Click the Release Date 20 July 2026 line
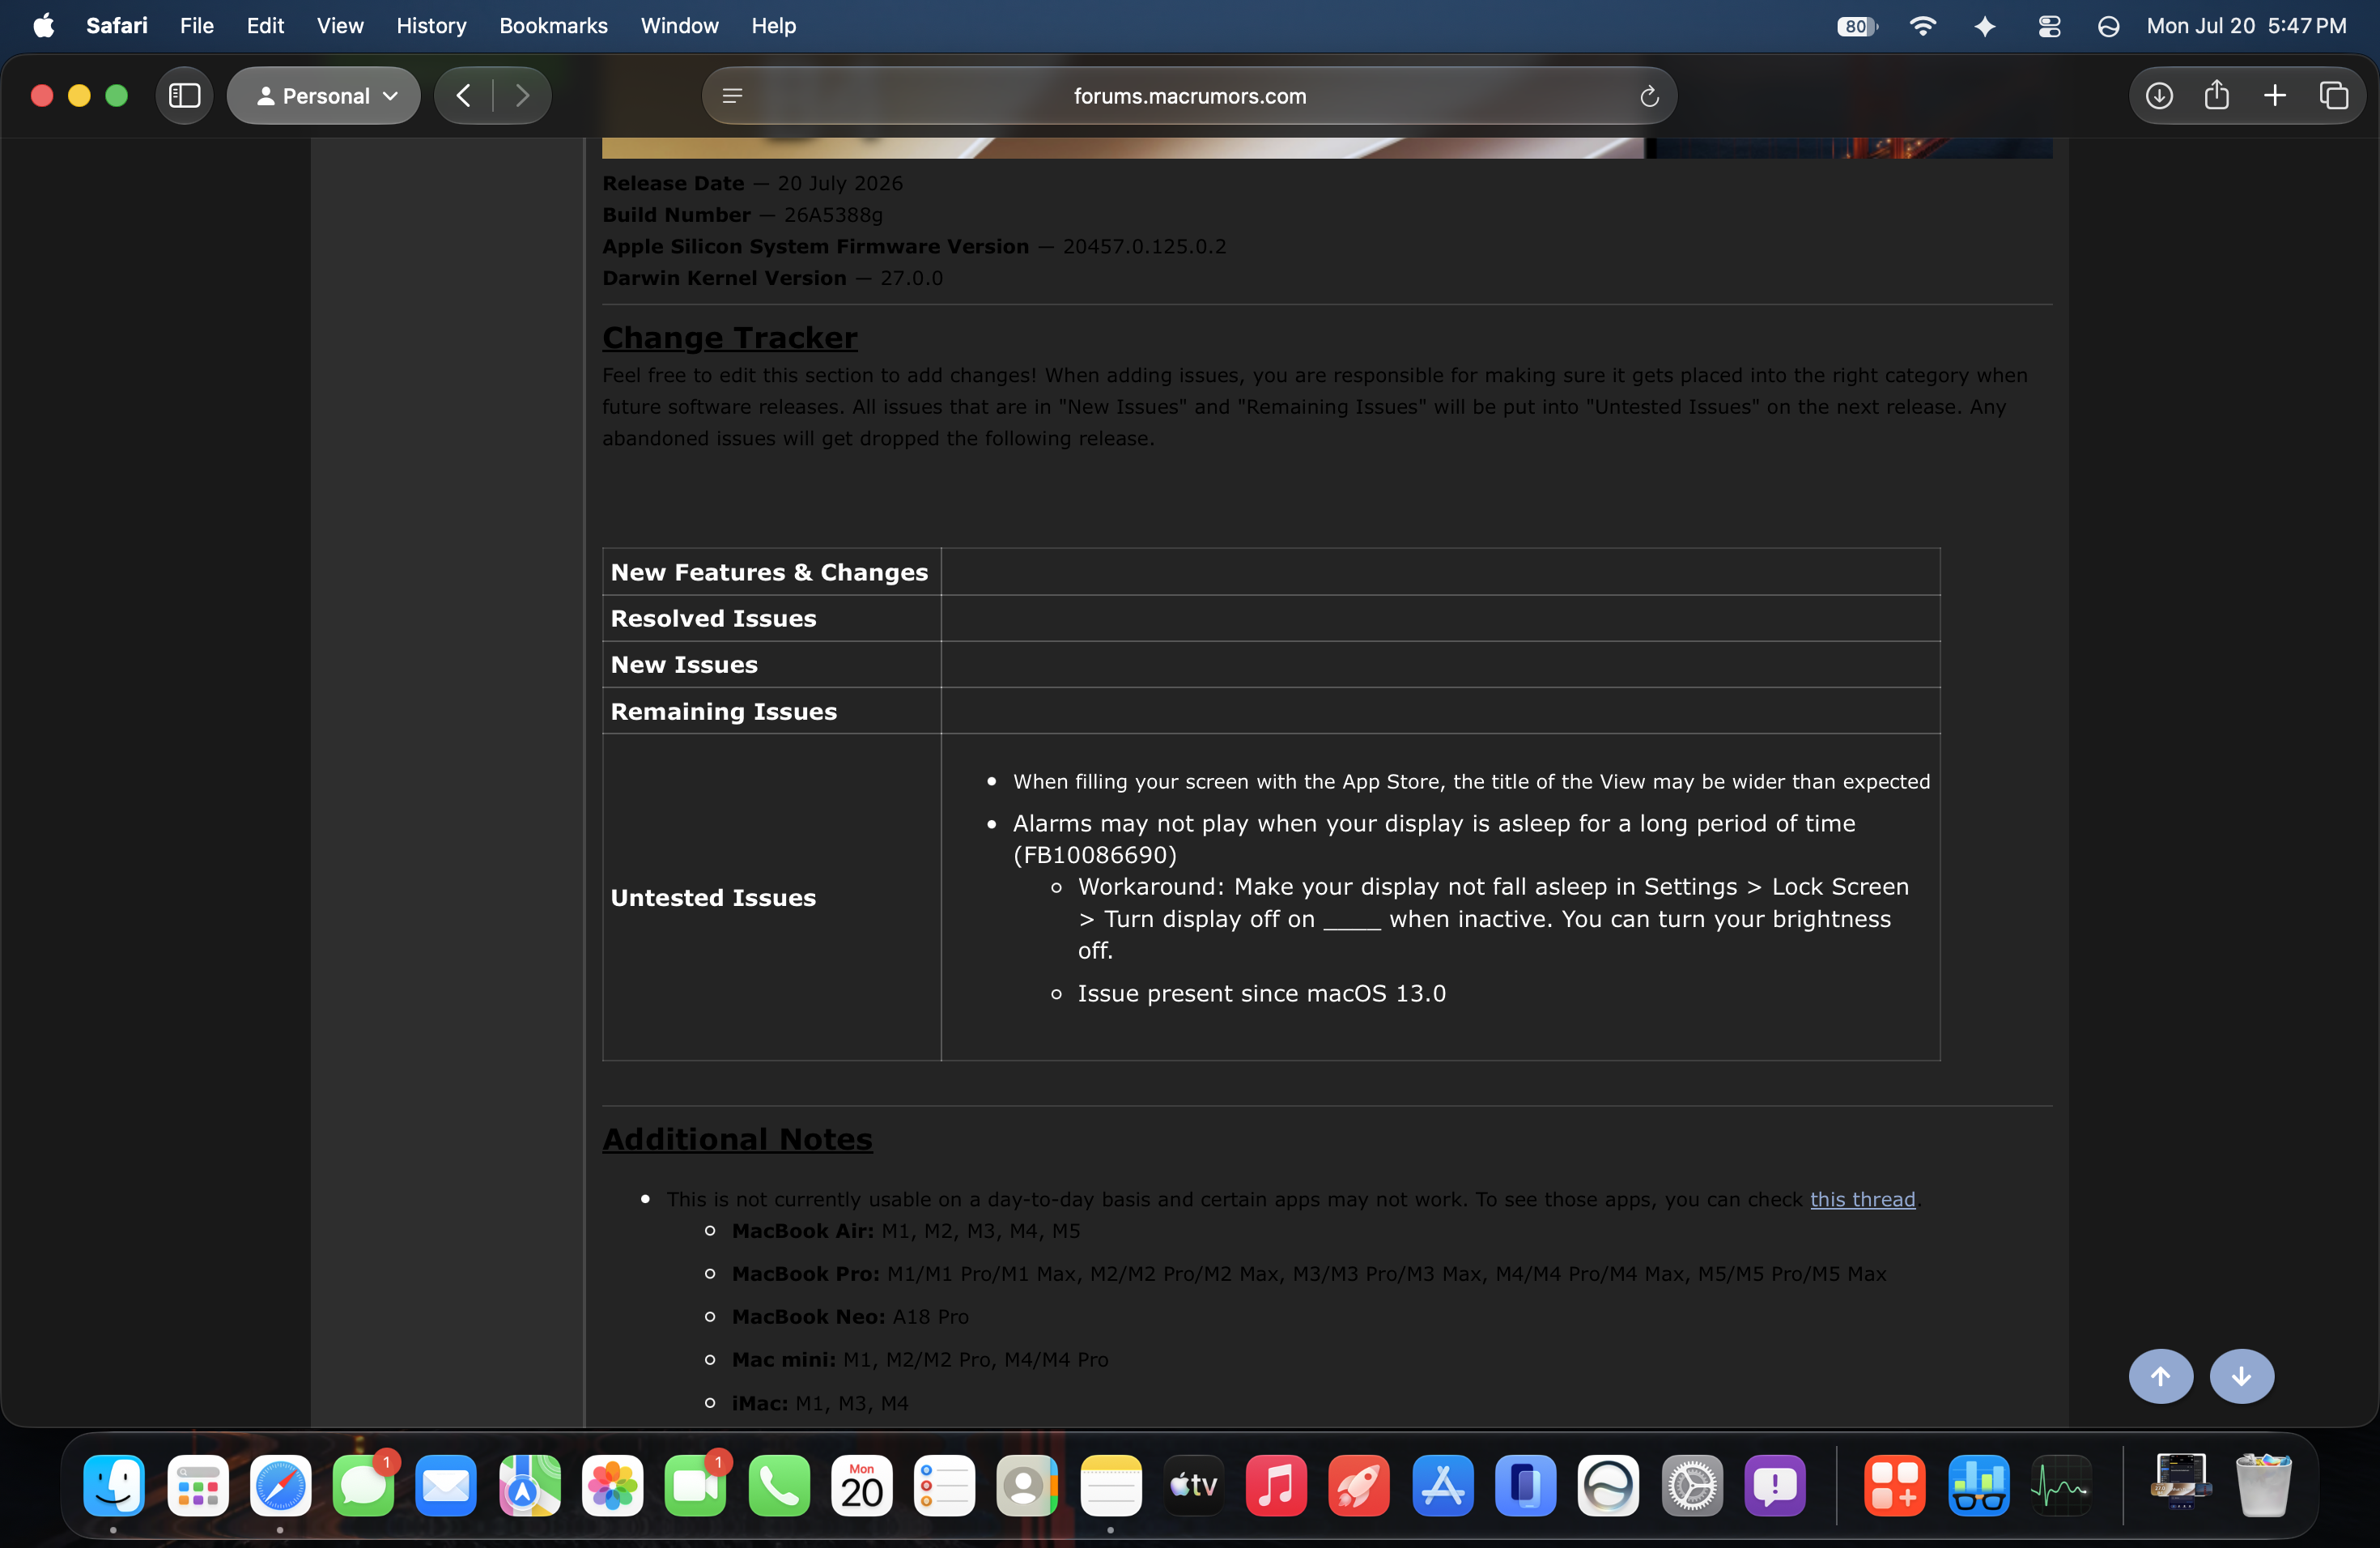This screenshot has height=1548, width=2380. tap(752, 184)
